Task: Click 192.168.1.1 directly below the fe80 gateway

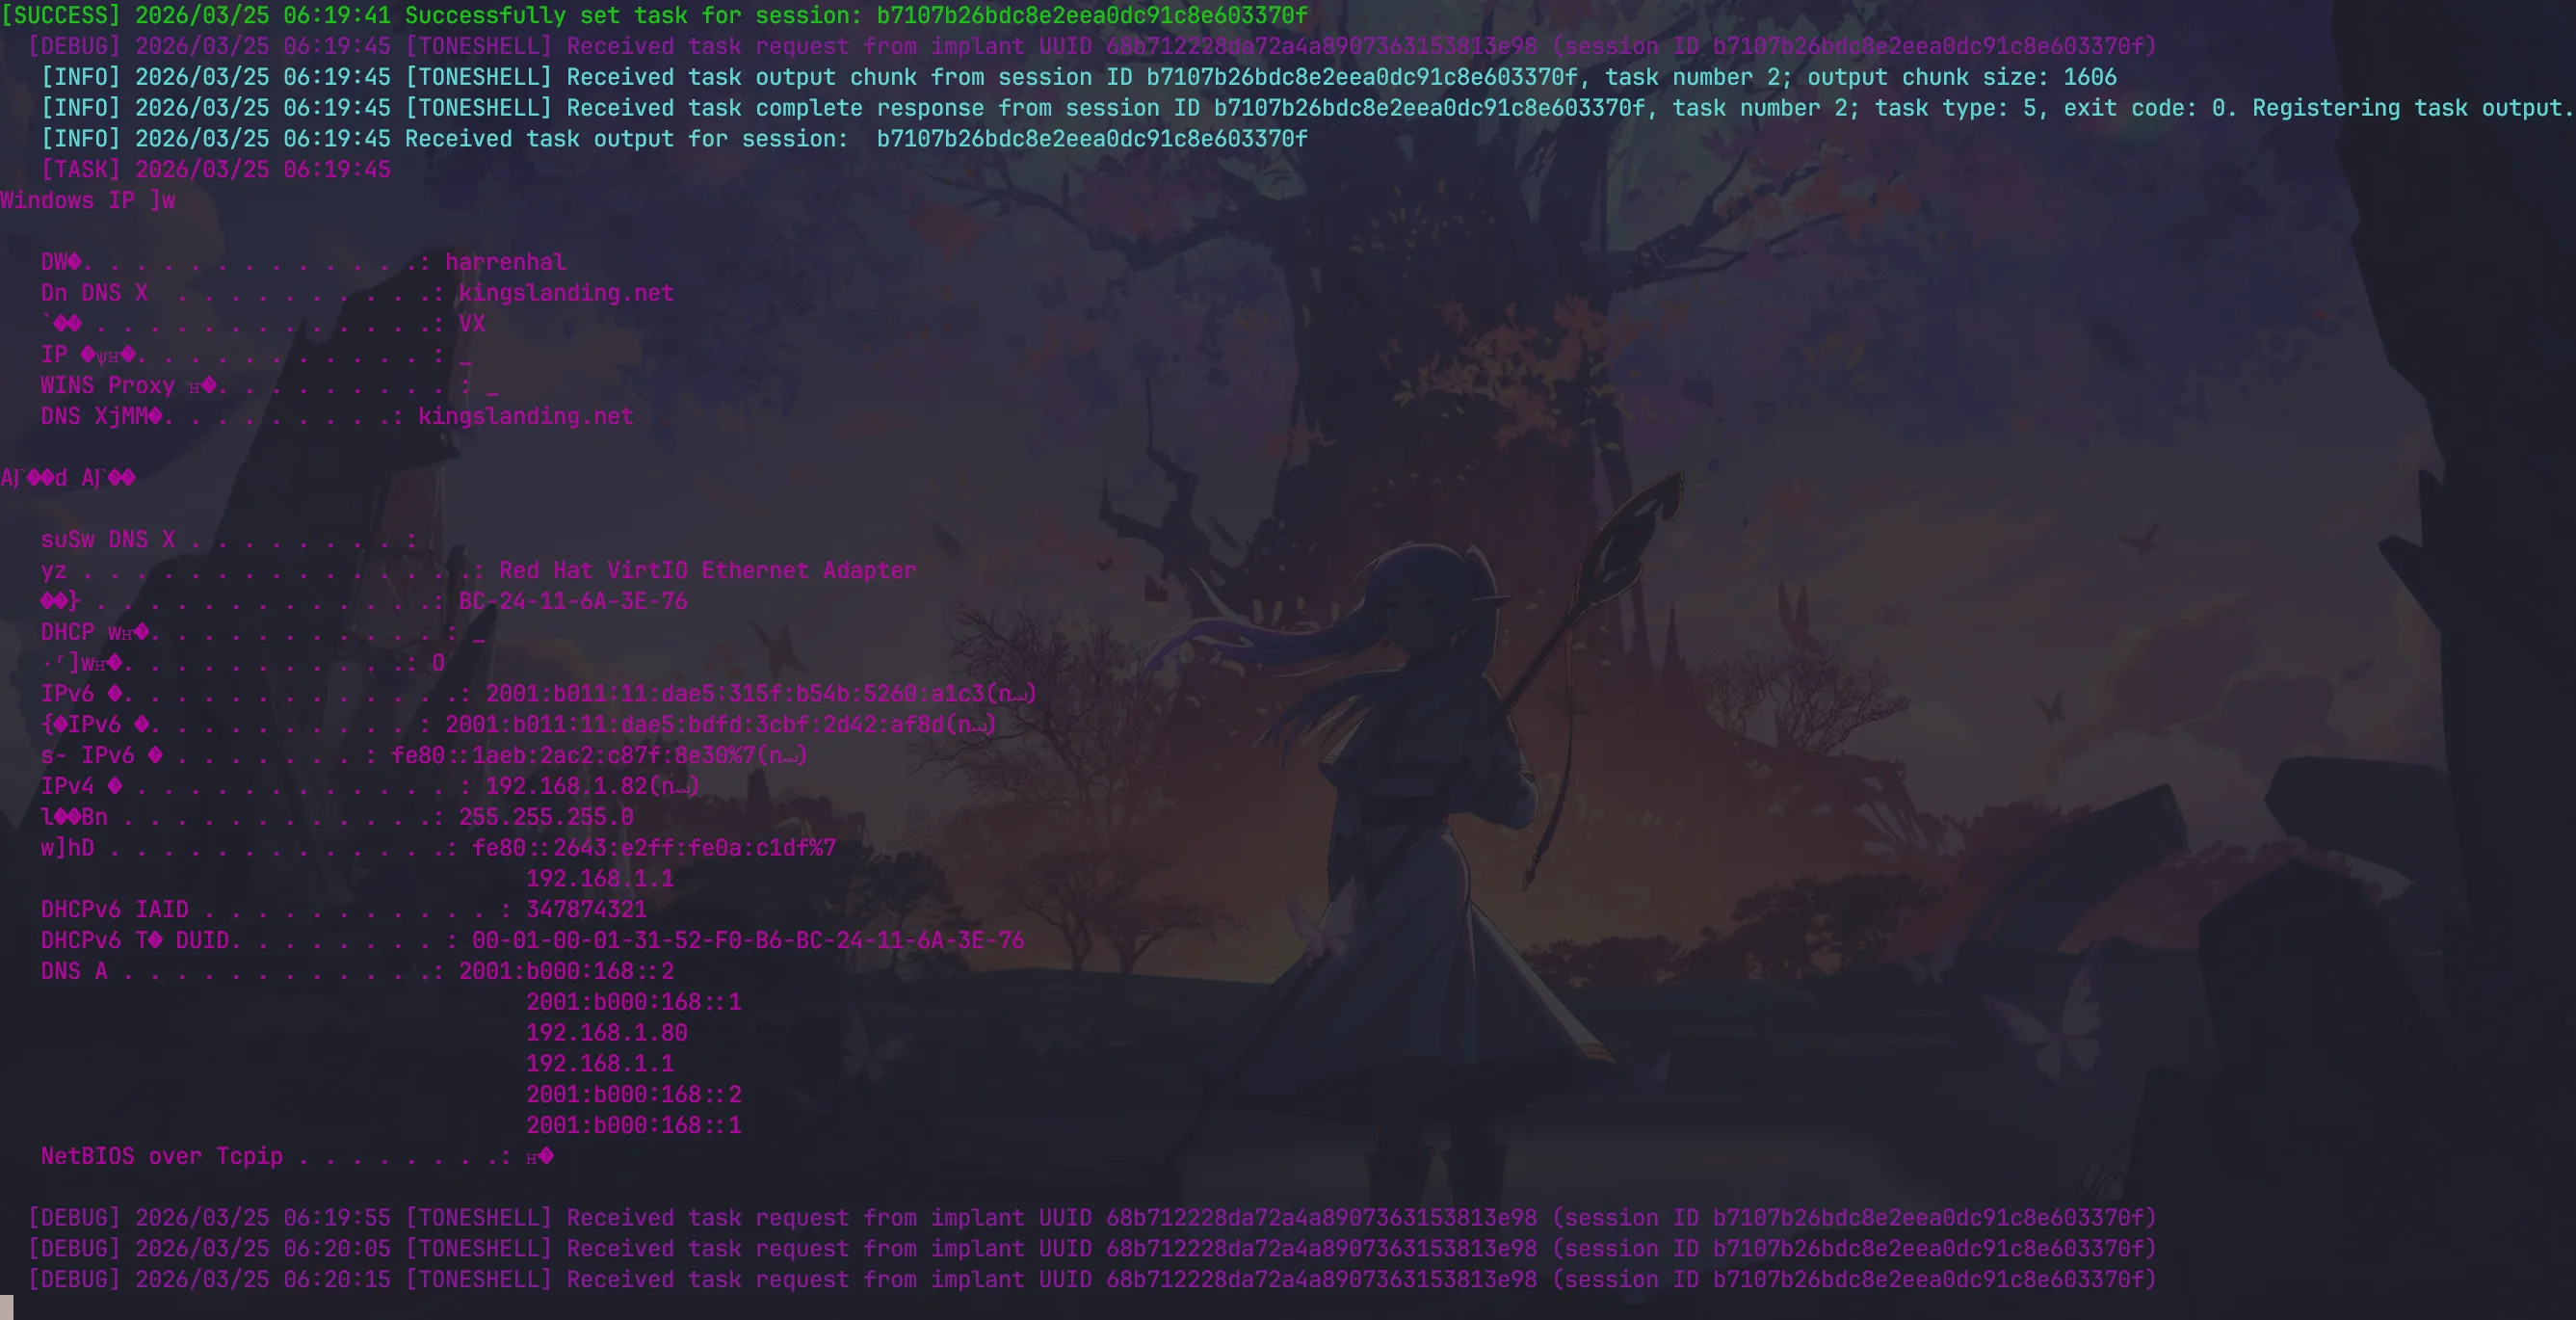Action: click(x=600, y=879)
